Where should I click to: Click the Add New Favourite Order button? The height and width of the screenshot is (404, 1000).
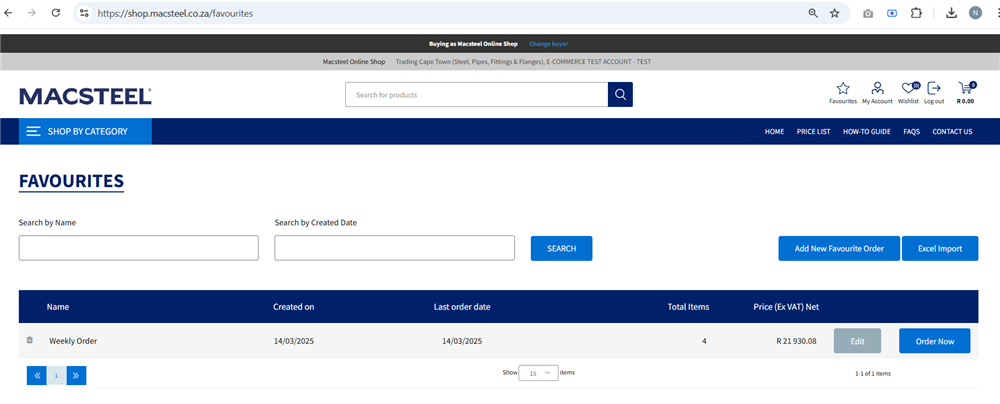pos(839,249)
